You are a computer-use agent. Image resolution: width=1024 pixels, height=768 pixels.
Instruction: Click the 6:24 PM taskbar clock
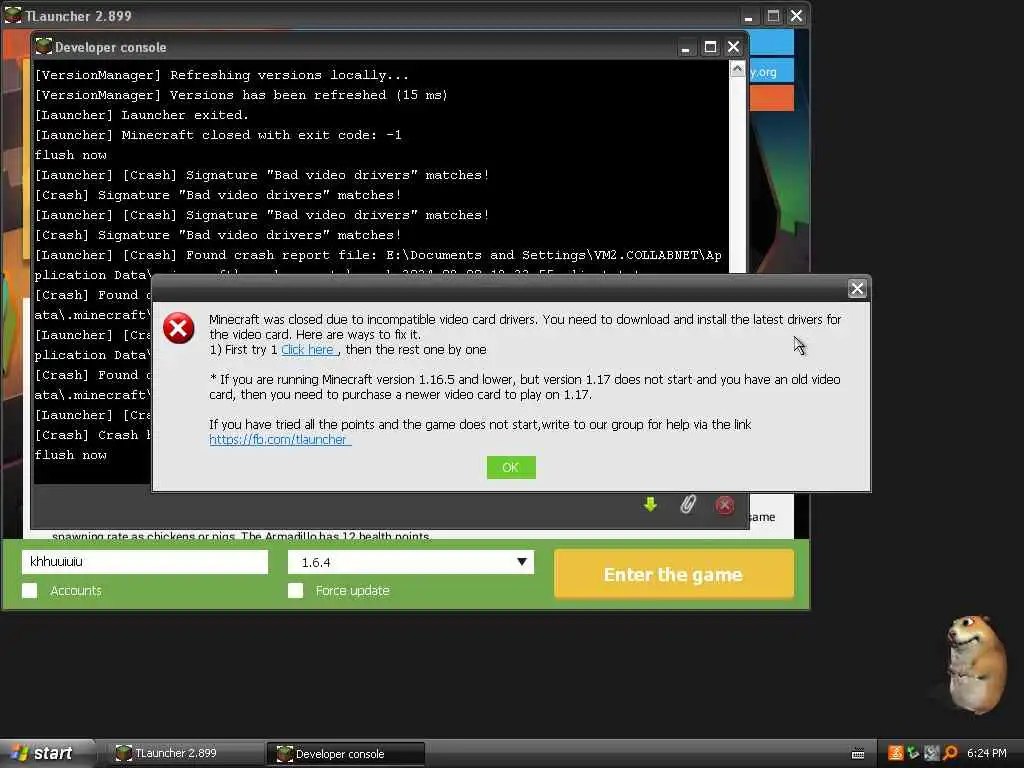986,753
